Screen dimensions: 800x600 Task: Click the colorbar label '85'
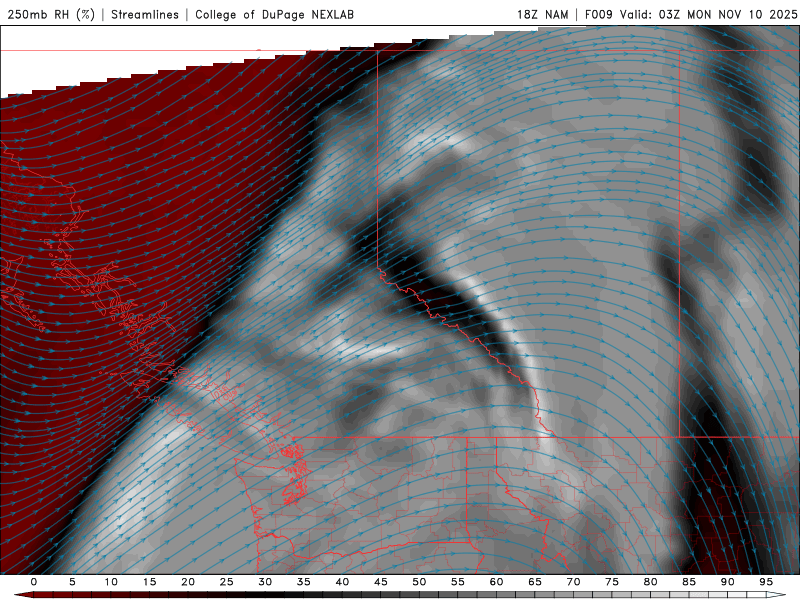689,582
